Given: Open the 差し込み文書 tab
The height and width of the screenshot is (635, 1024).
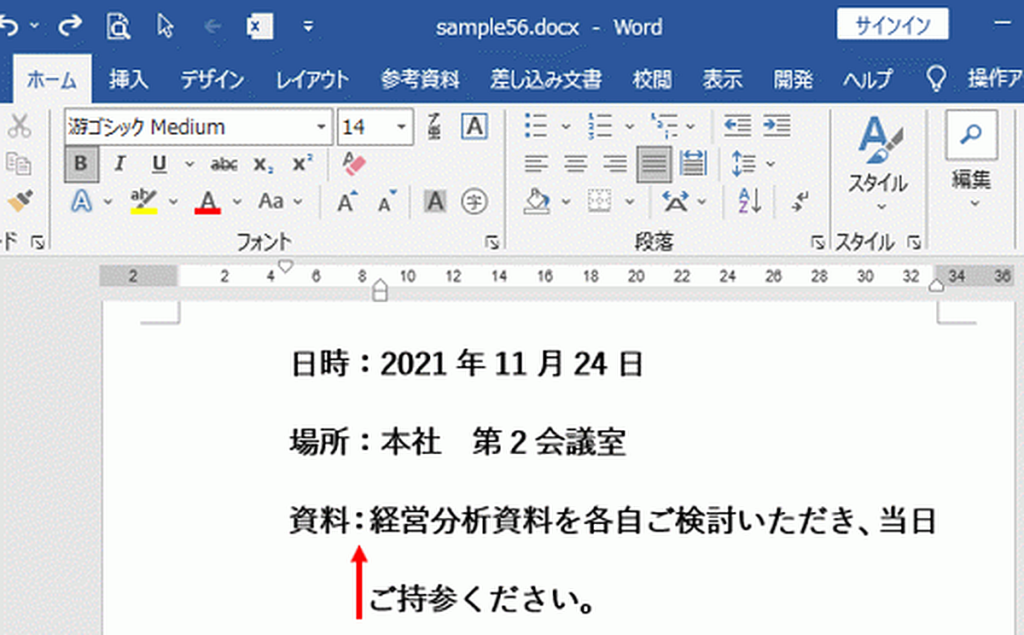Looking at the screenshot, I should 546,80.
